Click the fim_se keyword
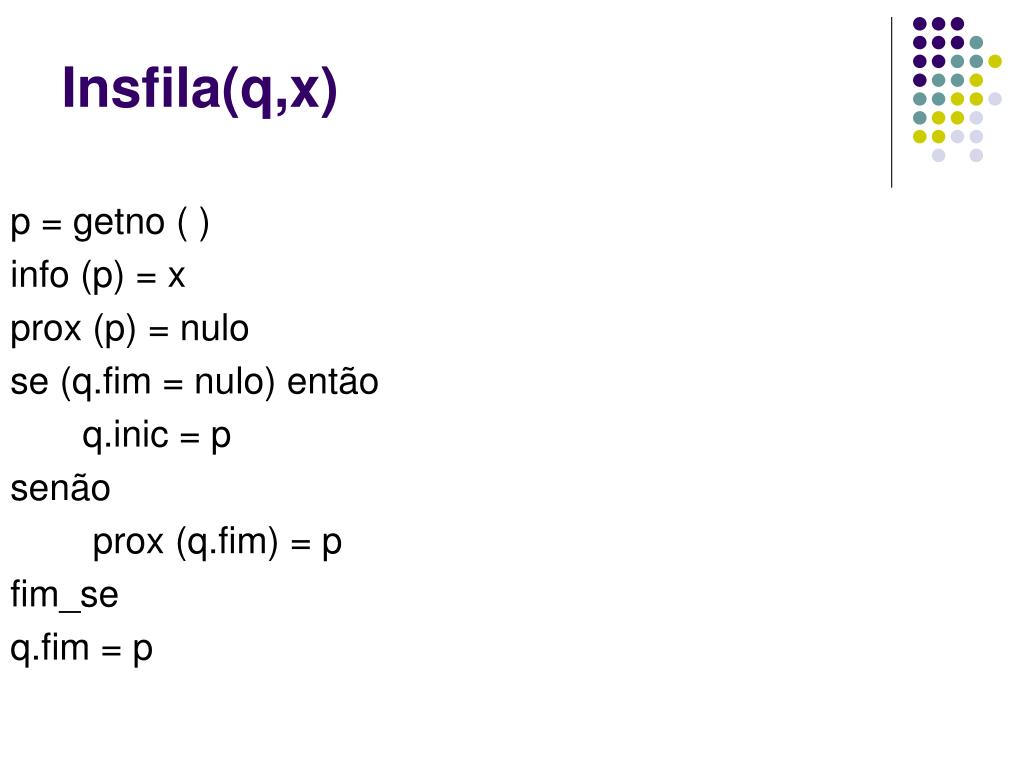Viewport: 1024px width, 768px height. [64, 596]
